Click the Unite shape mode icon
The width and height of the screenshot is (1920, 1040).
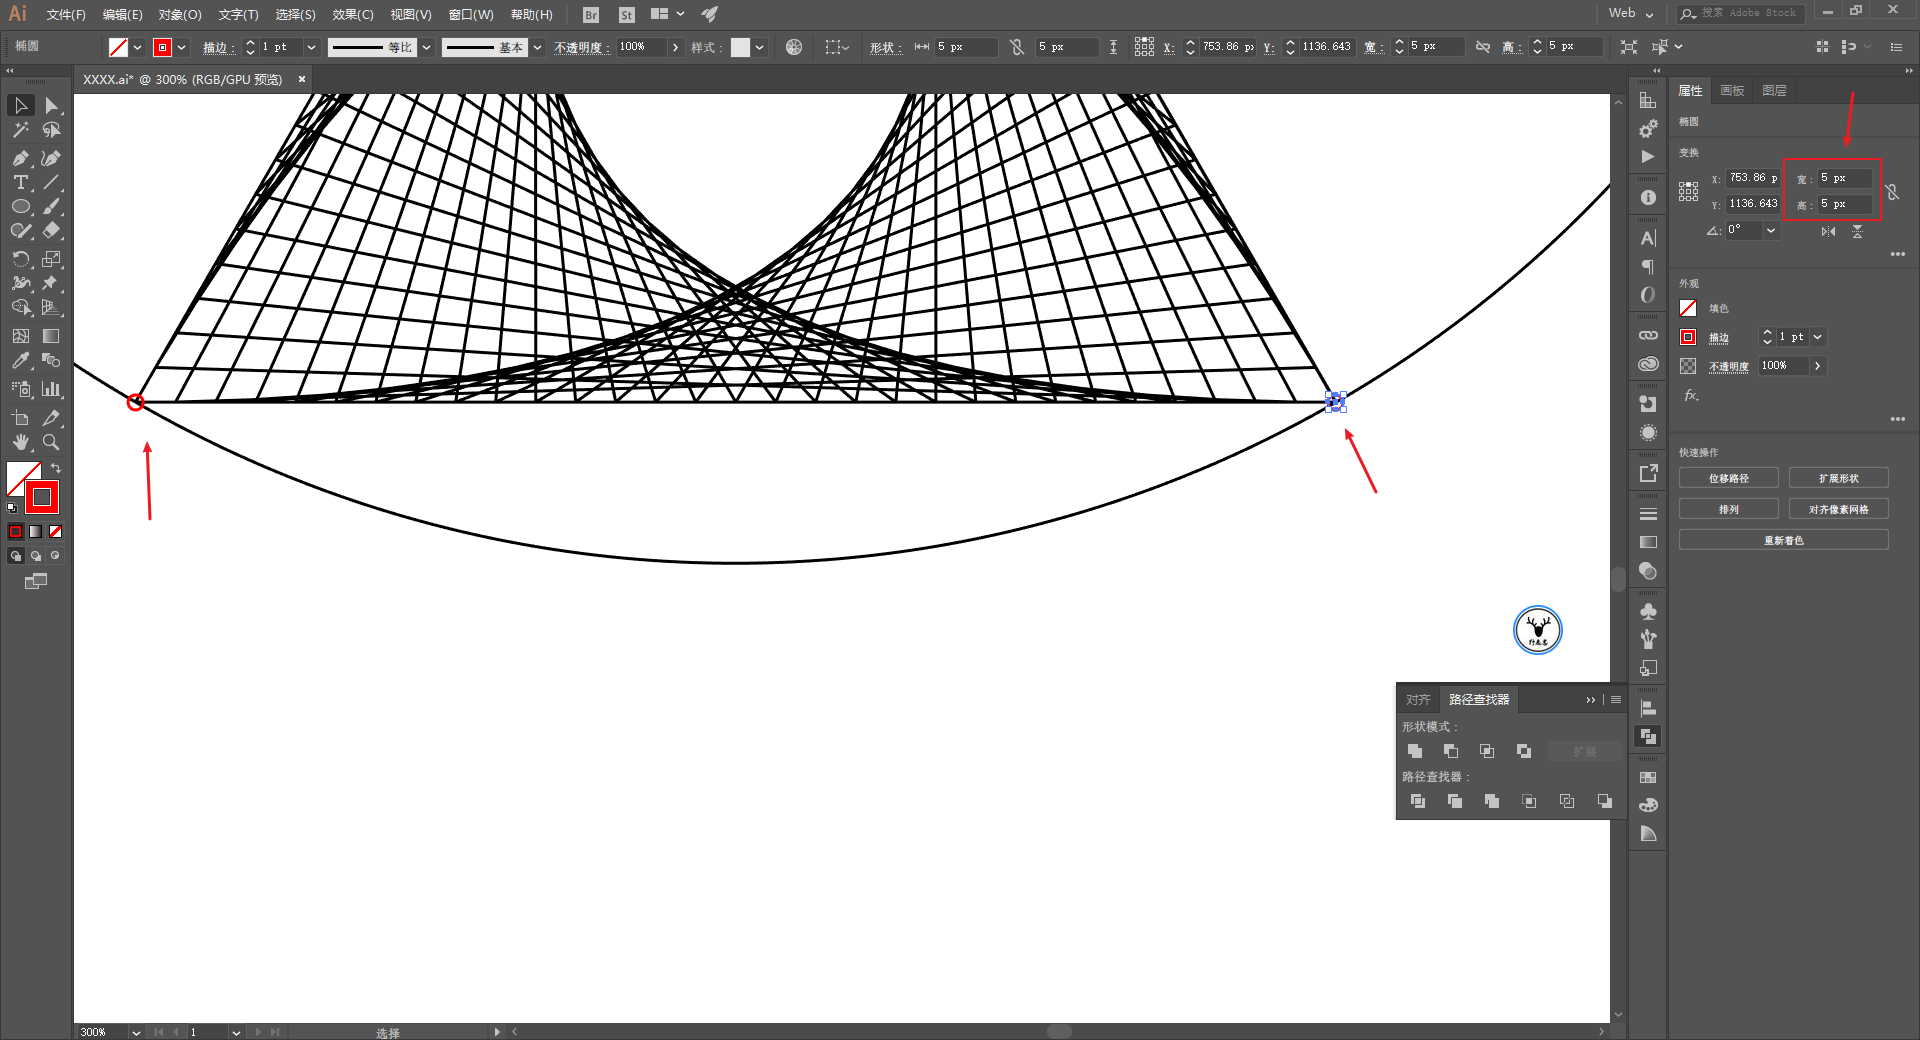pyautogui.click(x=1415, y=751)
